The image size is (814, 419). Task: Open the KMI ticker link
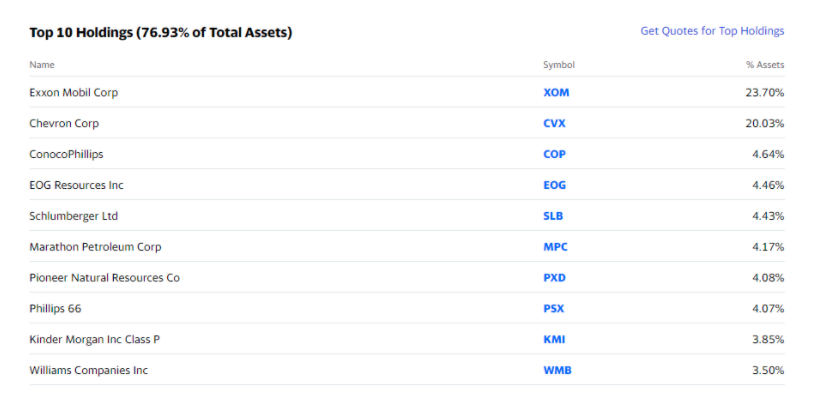[554, 340]
